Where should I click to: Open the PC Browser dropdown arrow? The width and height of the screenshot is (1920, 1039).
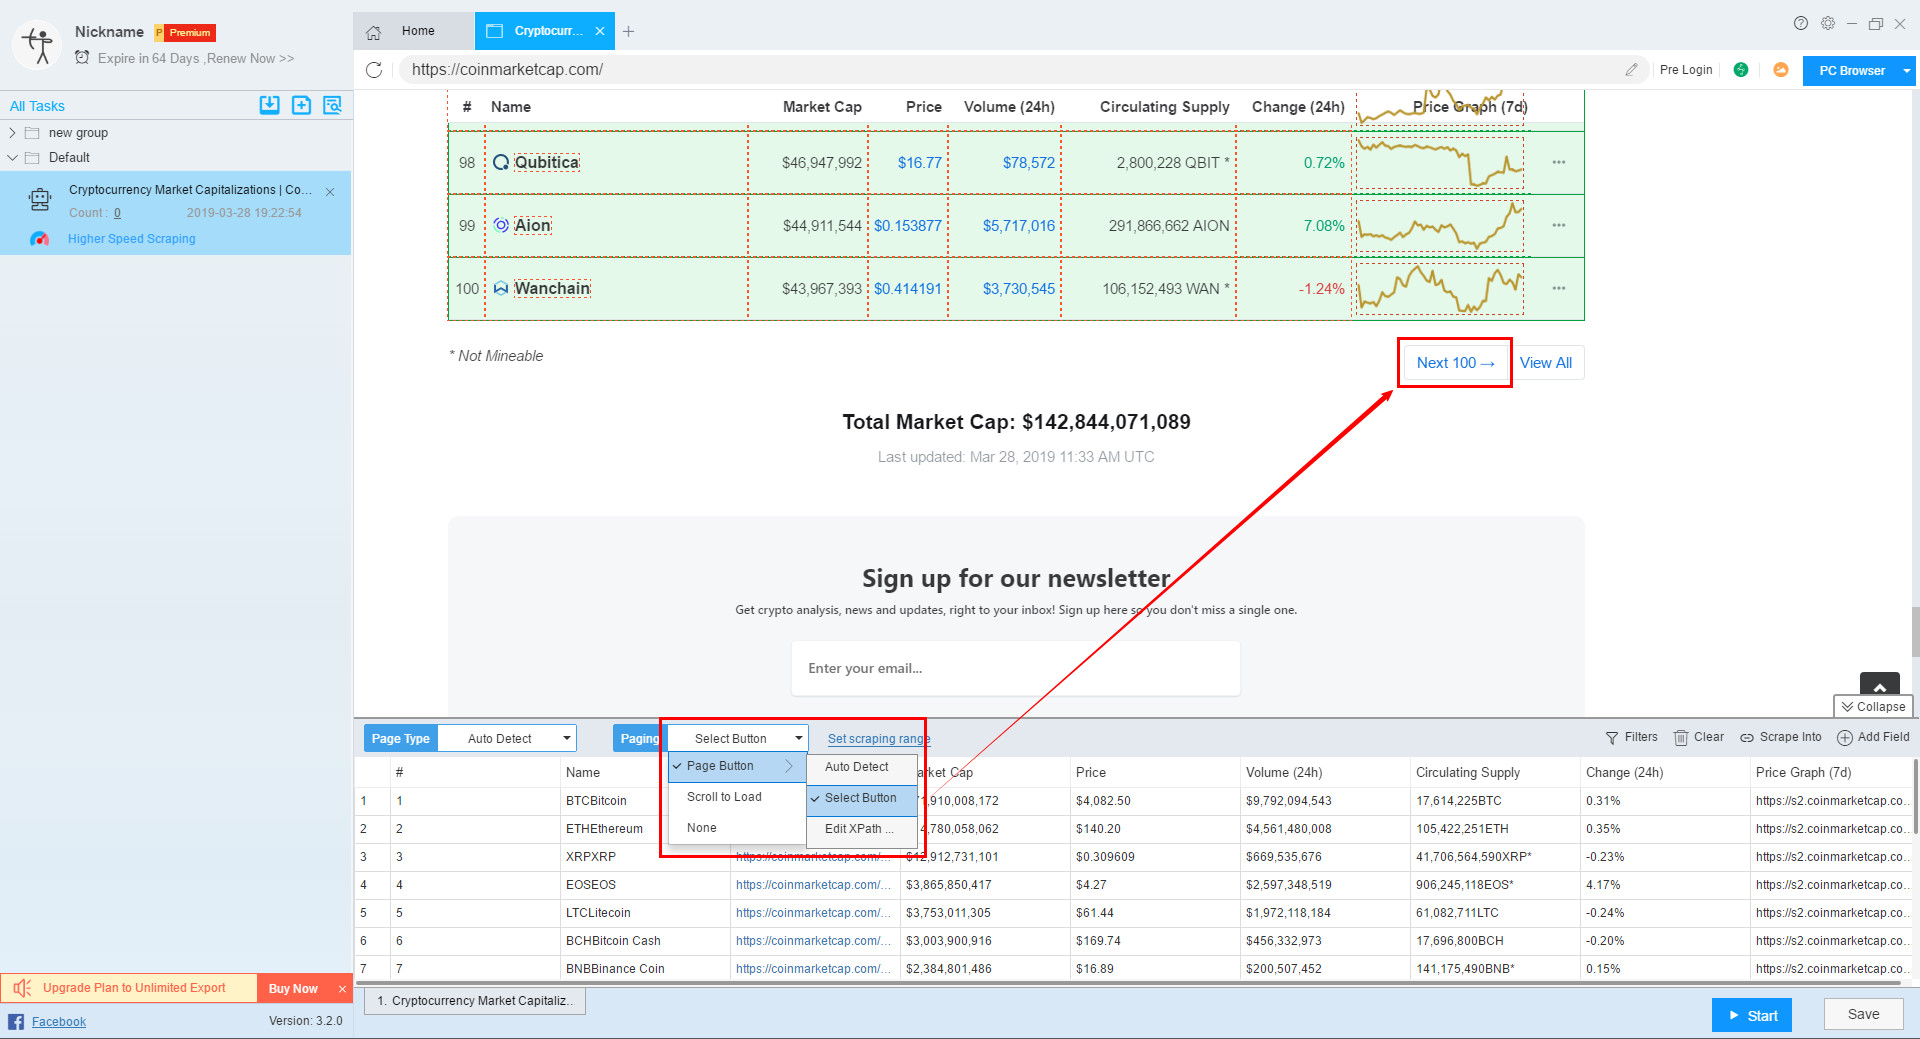[1906, 70]
